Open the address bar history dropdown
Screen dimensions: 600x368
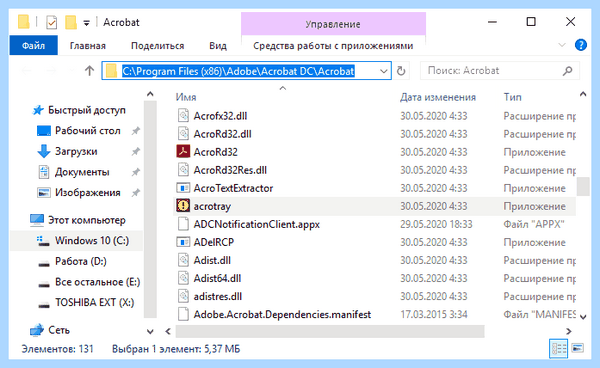pyautogui.click(x=383, y=71)
